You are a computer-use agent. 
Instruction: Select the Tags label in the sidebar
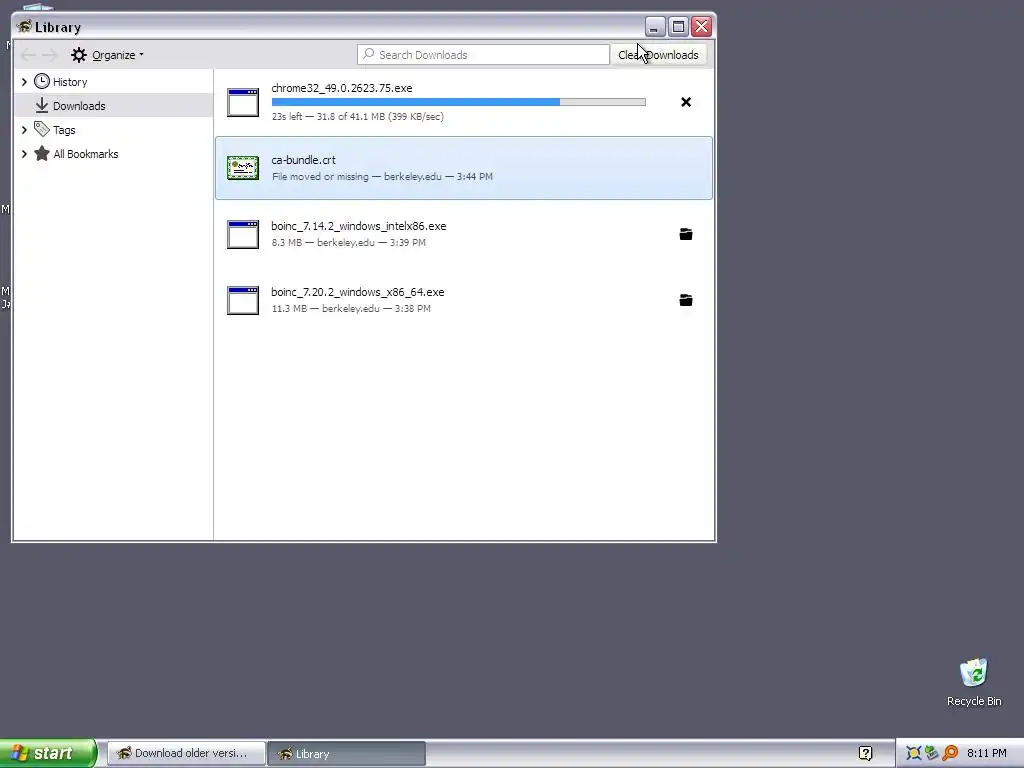point(64,130)
